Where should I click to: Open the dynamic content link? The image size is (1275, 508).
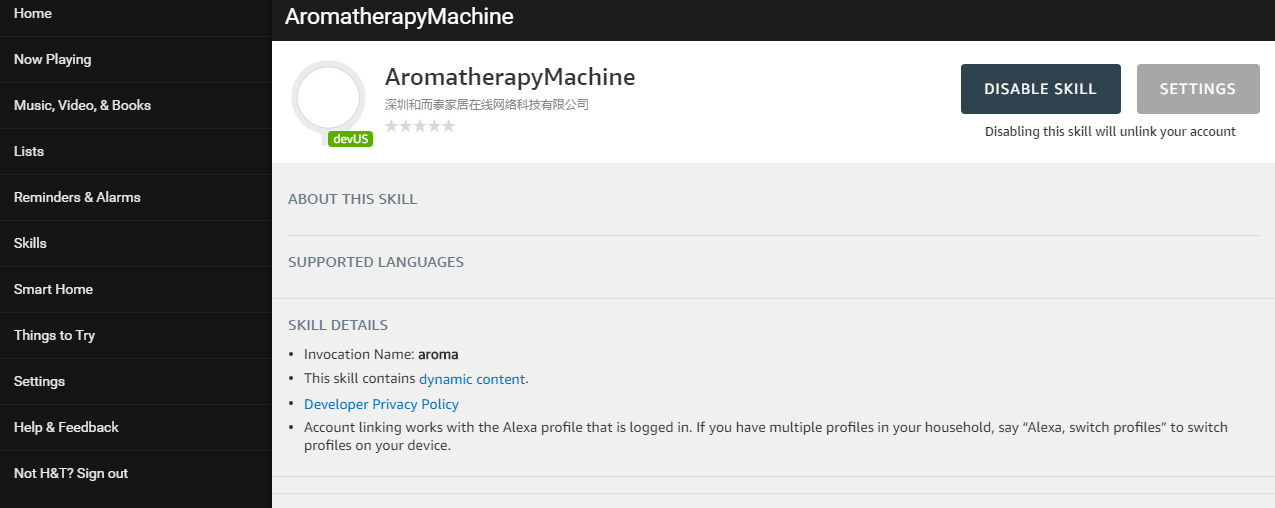coord(472,379)
